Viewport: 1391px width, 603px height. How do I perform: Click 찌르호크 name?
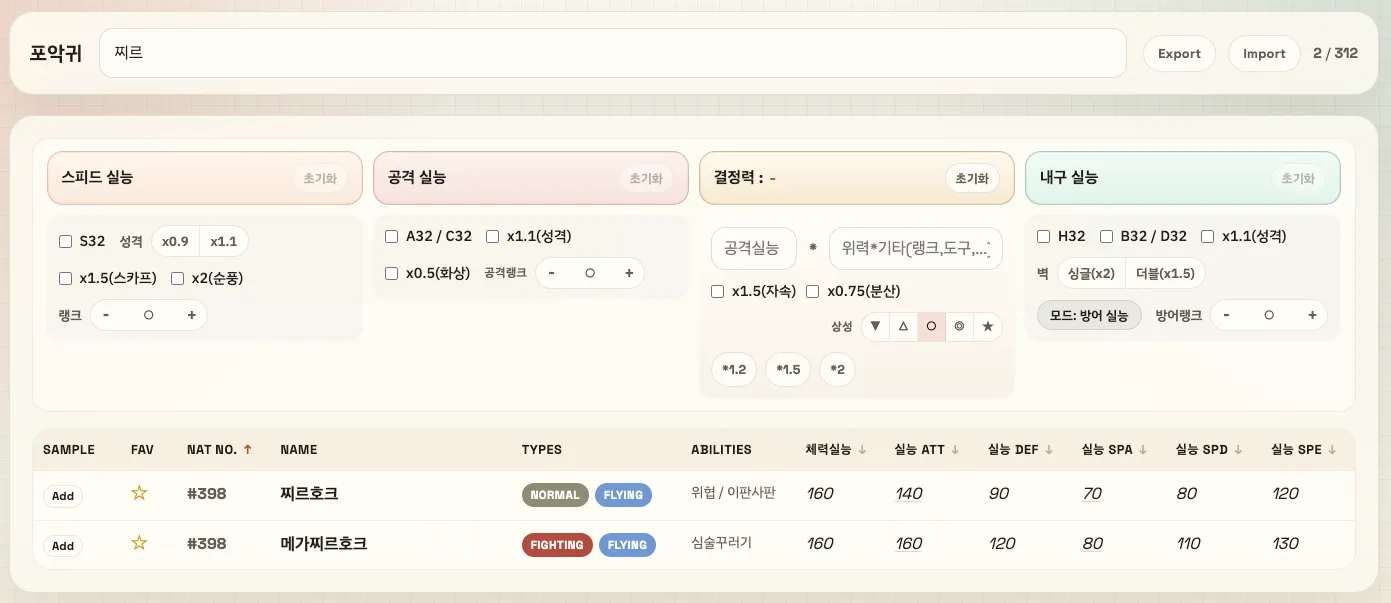coord(309,494)
